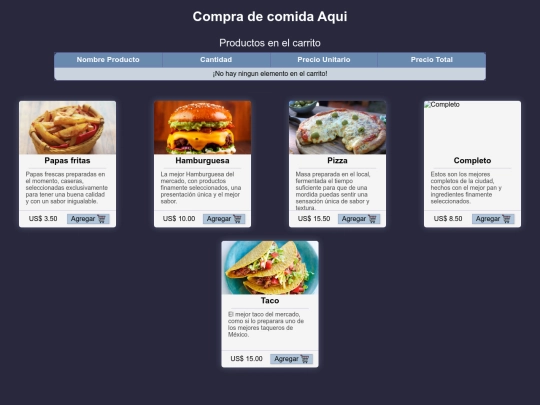Click the Hamburguesa description text
The width and height of the screenshot is (540, 405).
pos(201,188)
